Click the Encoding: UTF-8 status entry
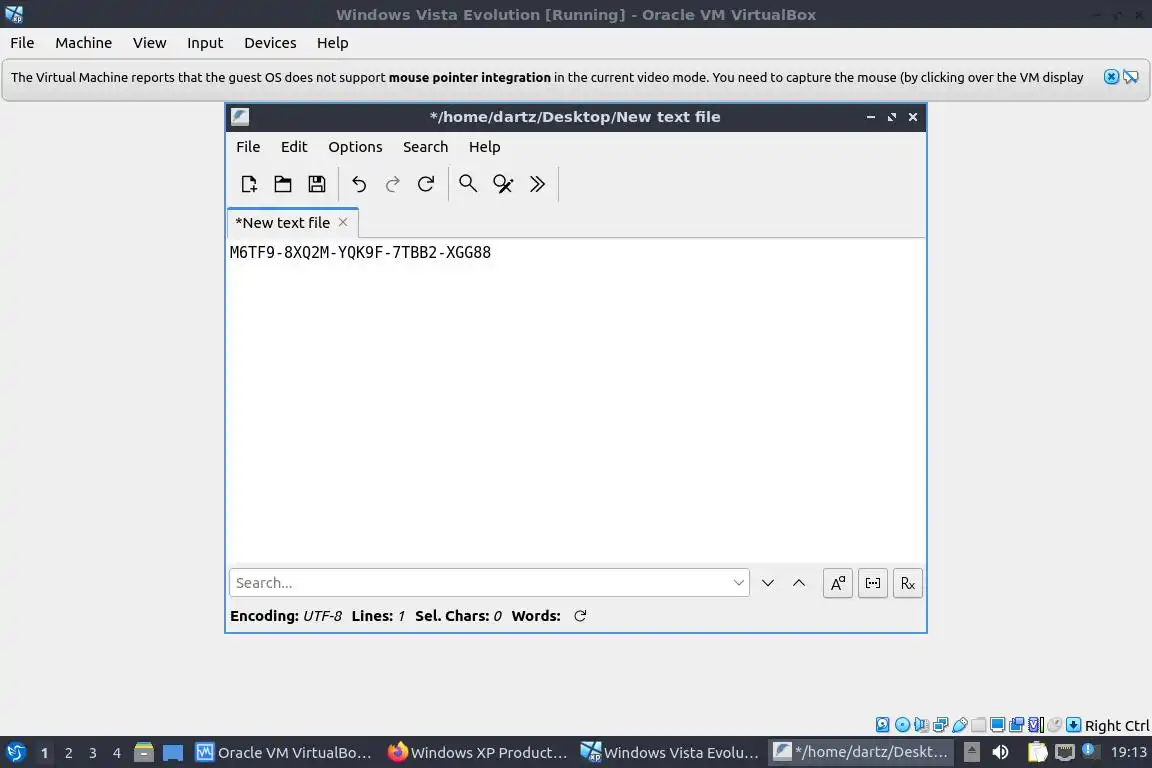Screen dimensions: 1152x768 tap(286, 616)
